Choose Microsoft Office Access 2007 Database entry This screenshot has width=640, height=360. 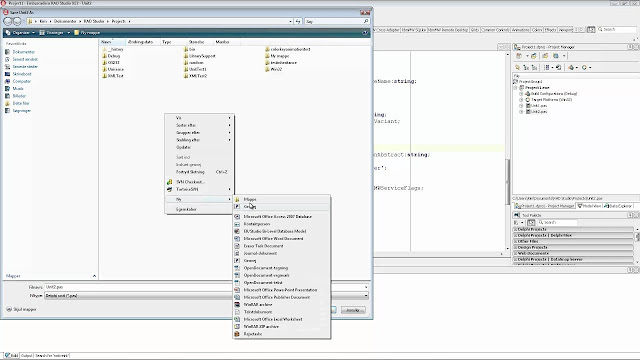coord(282,217)
